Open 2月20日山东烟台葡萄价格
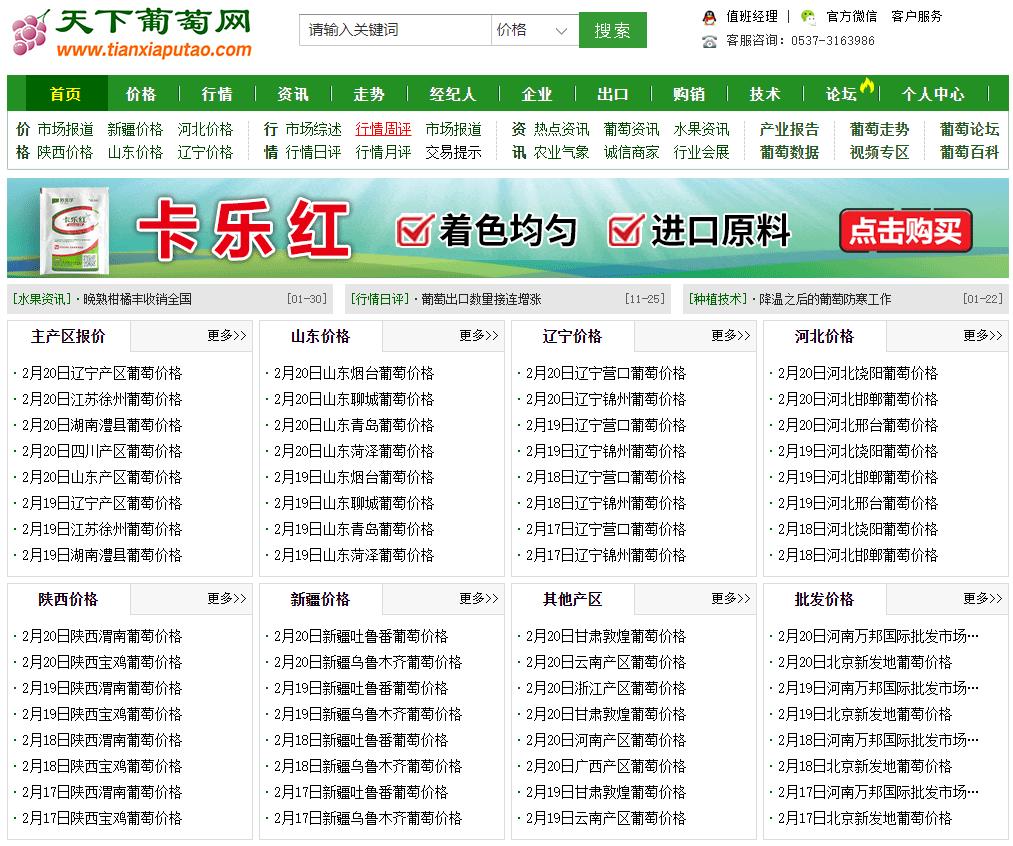Image resolution: width=1013 pixels, height=846 pixels. pyautogui.click(x=354, y=373)
